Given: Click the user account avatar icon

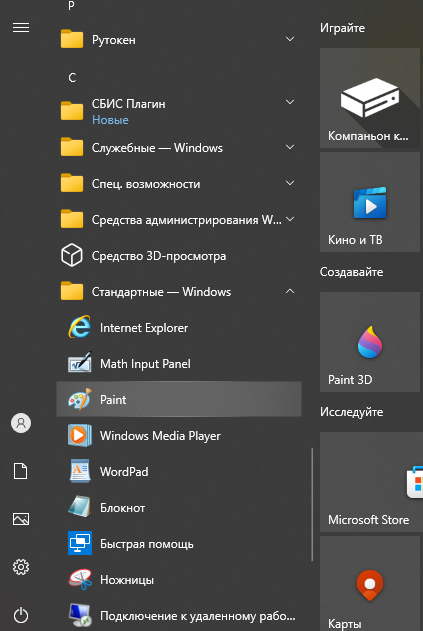Looking at the screenshot, I should point(21,423).
